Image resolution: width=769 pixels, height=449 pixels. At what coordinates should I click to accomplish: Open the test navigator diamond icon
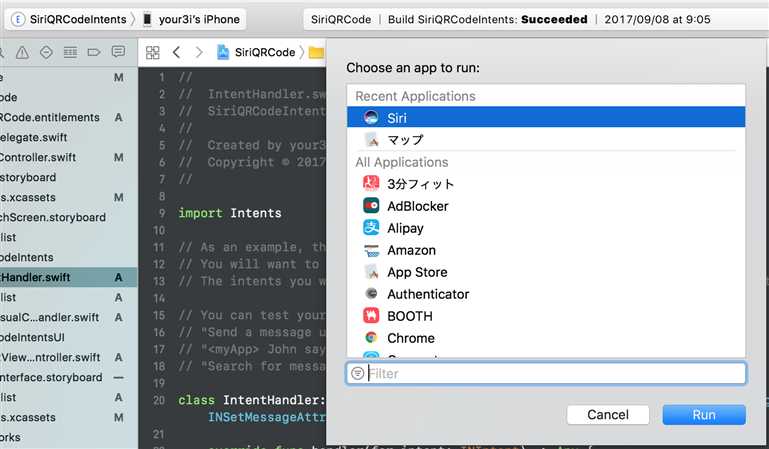pos(46,52)
